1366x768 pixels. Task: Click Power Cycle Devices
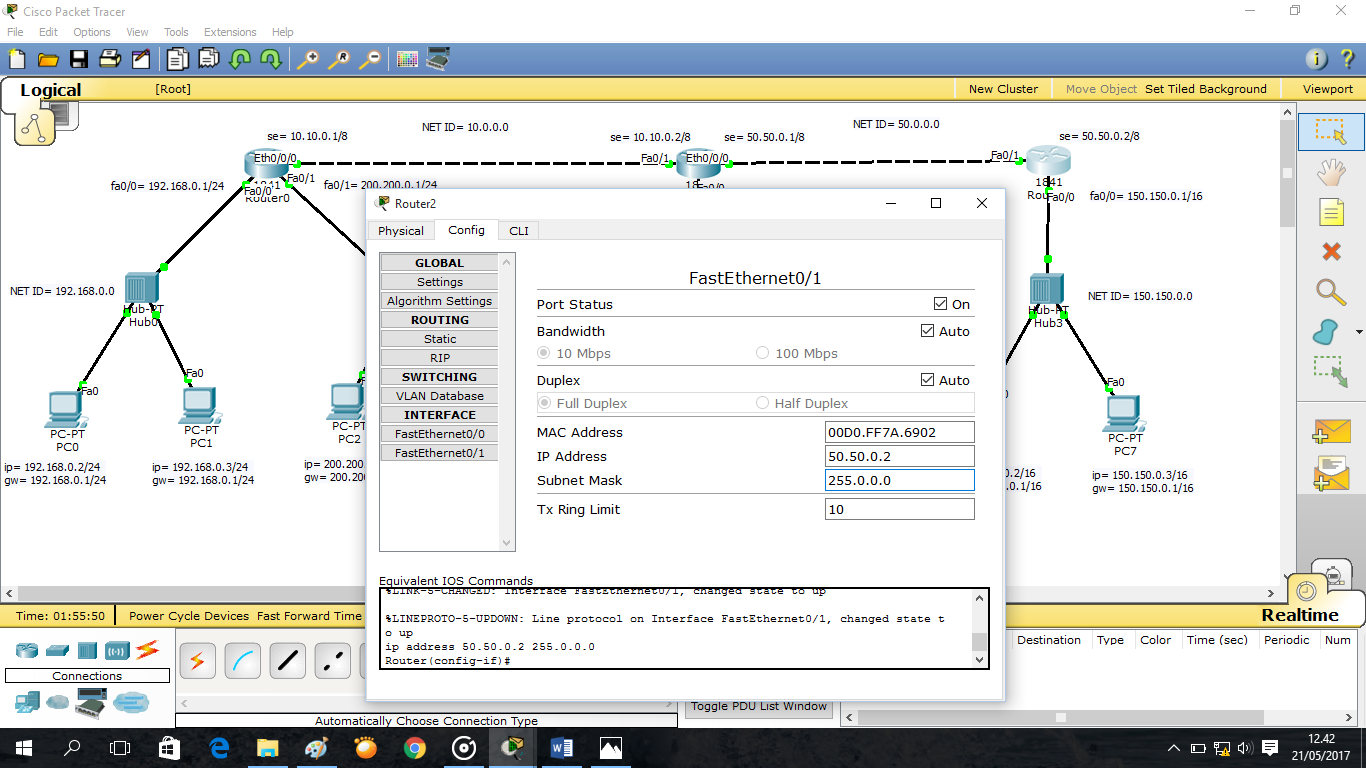click(189, 616)
